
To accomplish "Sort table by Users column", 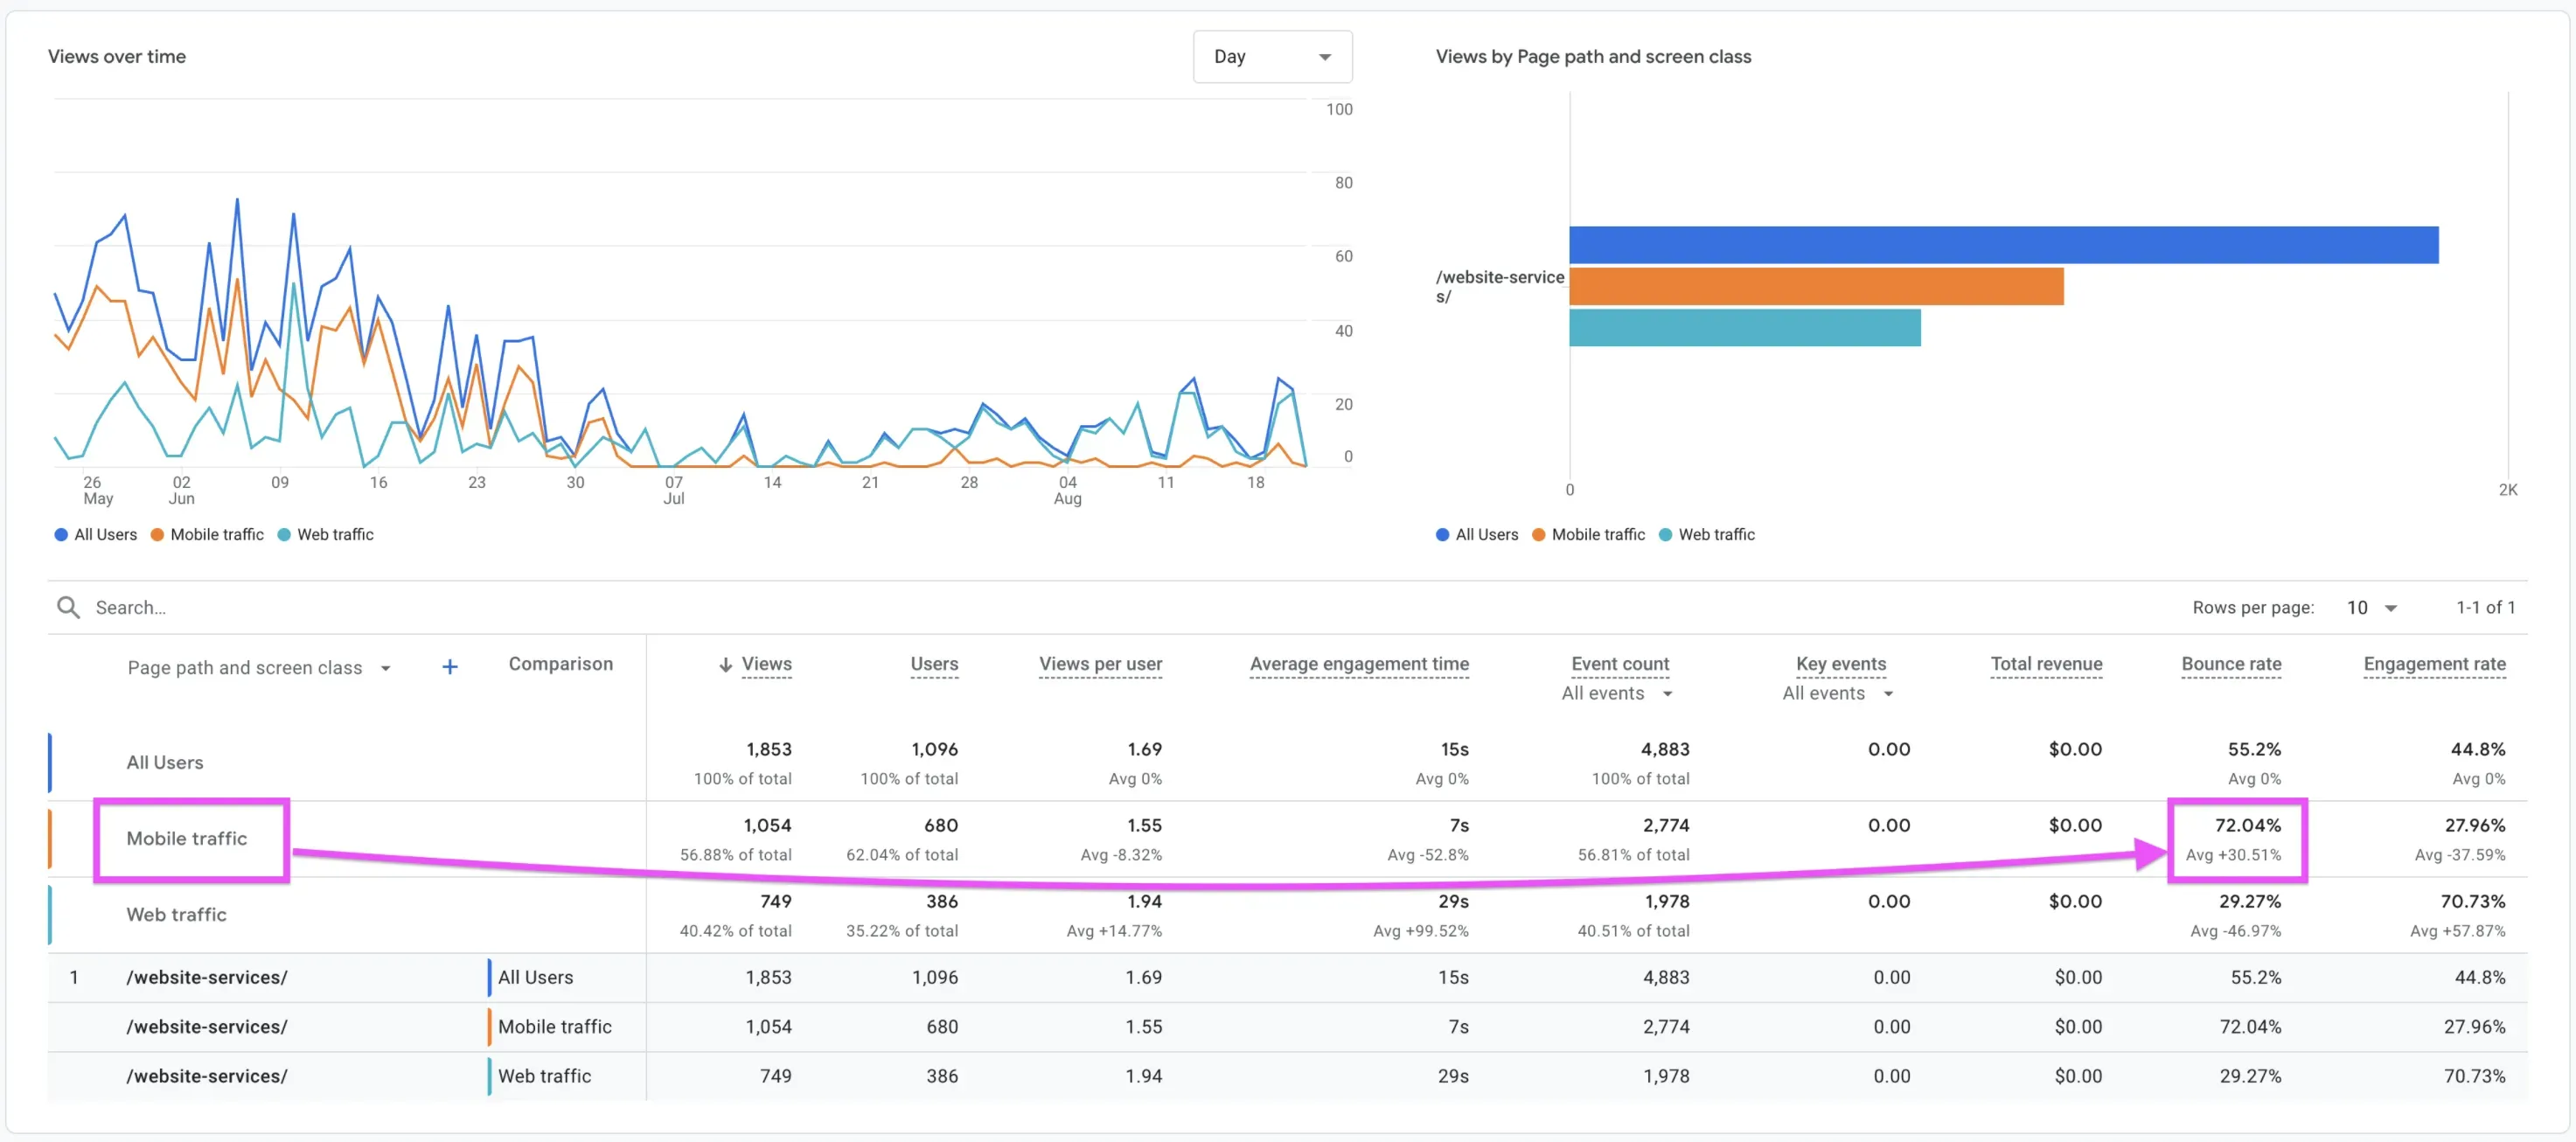I will 934,664.
